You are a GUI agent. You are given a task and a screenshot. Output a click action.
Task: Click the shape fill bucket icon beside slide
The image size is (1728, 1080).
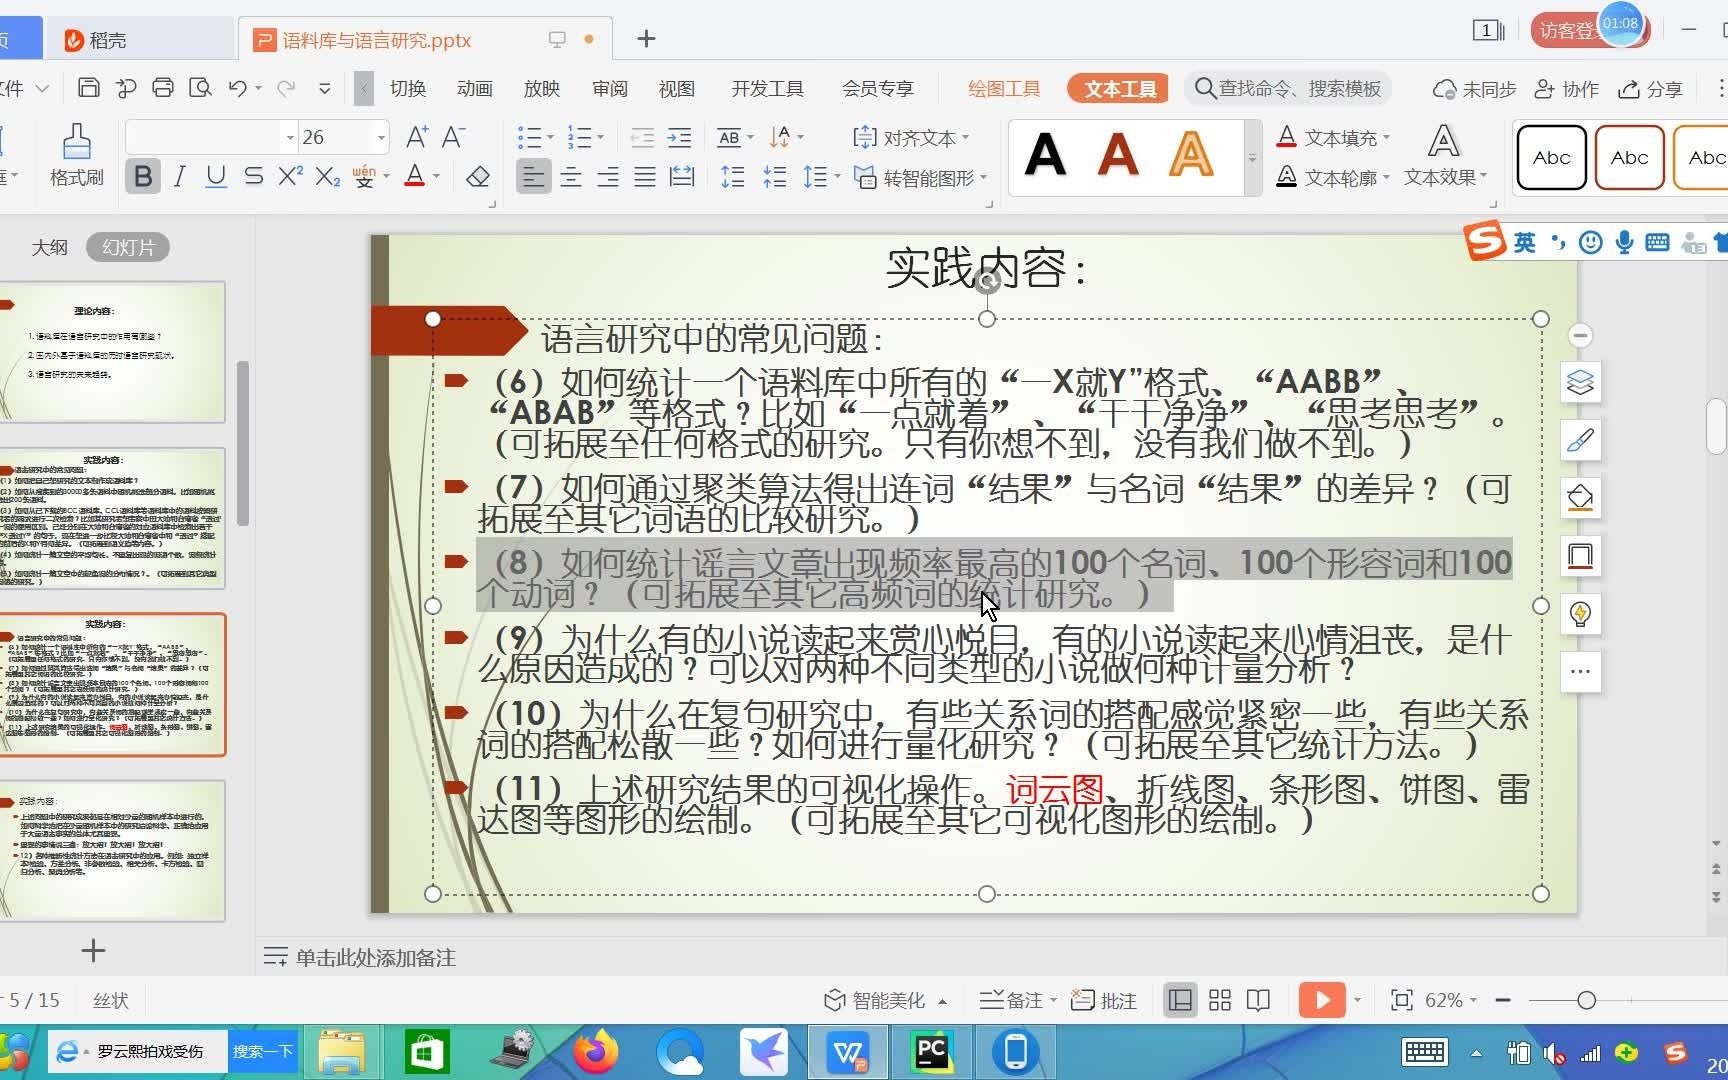click(1580, 497)
